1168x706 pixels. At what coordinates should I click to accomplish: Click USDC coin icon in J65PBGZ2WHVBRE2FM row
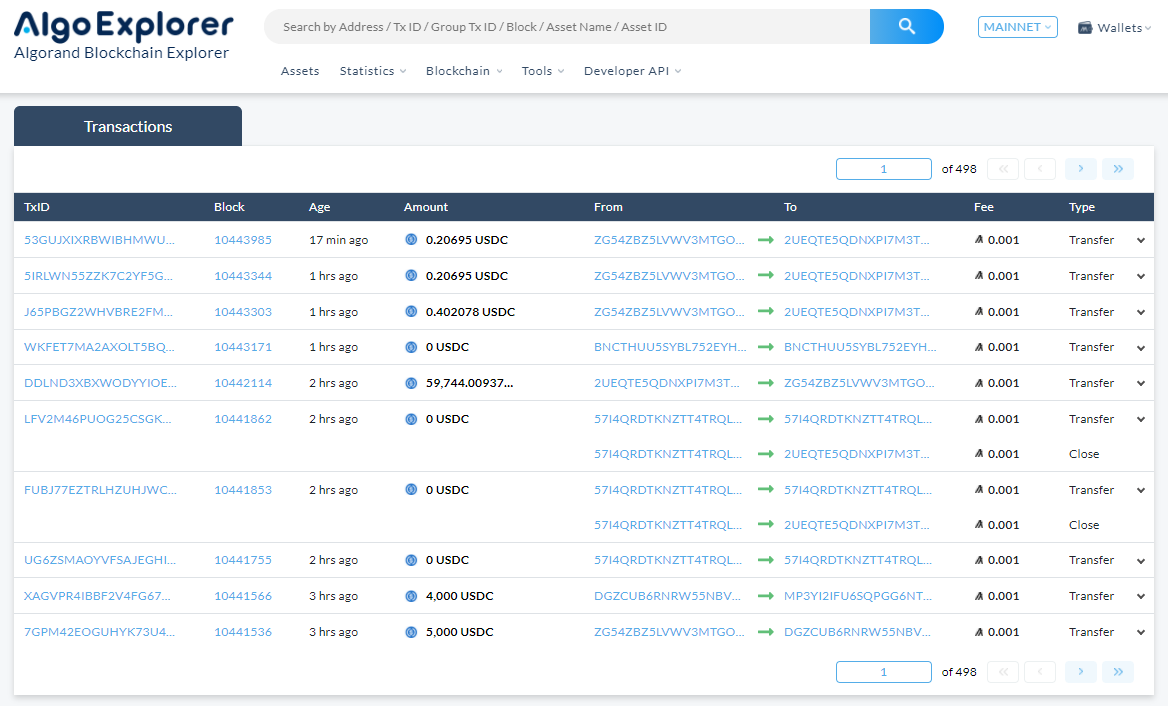pos(410,311)
